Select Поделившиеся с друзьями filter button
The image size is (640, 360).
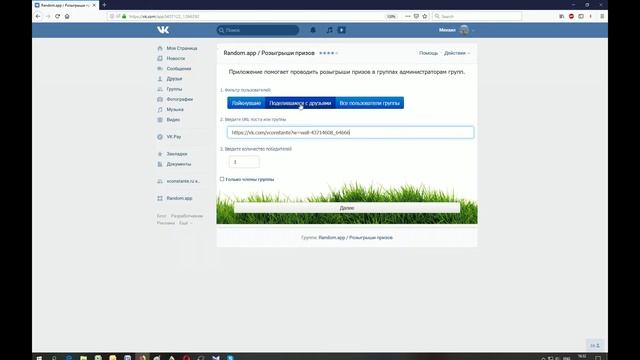[x=300, y=103]
